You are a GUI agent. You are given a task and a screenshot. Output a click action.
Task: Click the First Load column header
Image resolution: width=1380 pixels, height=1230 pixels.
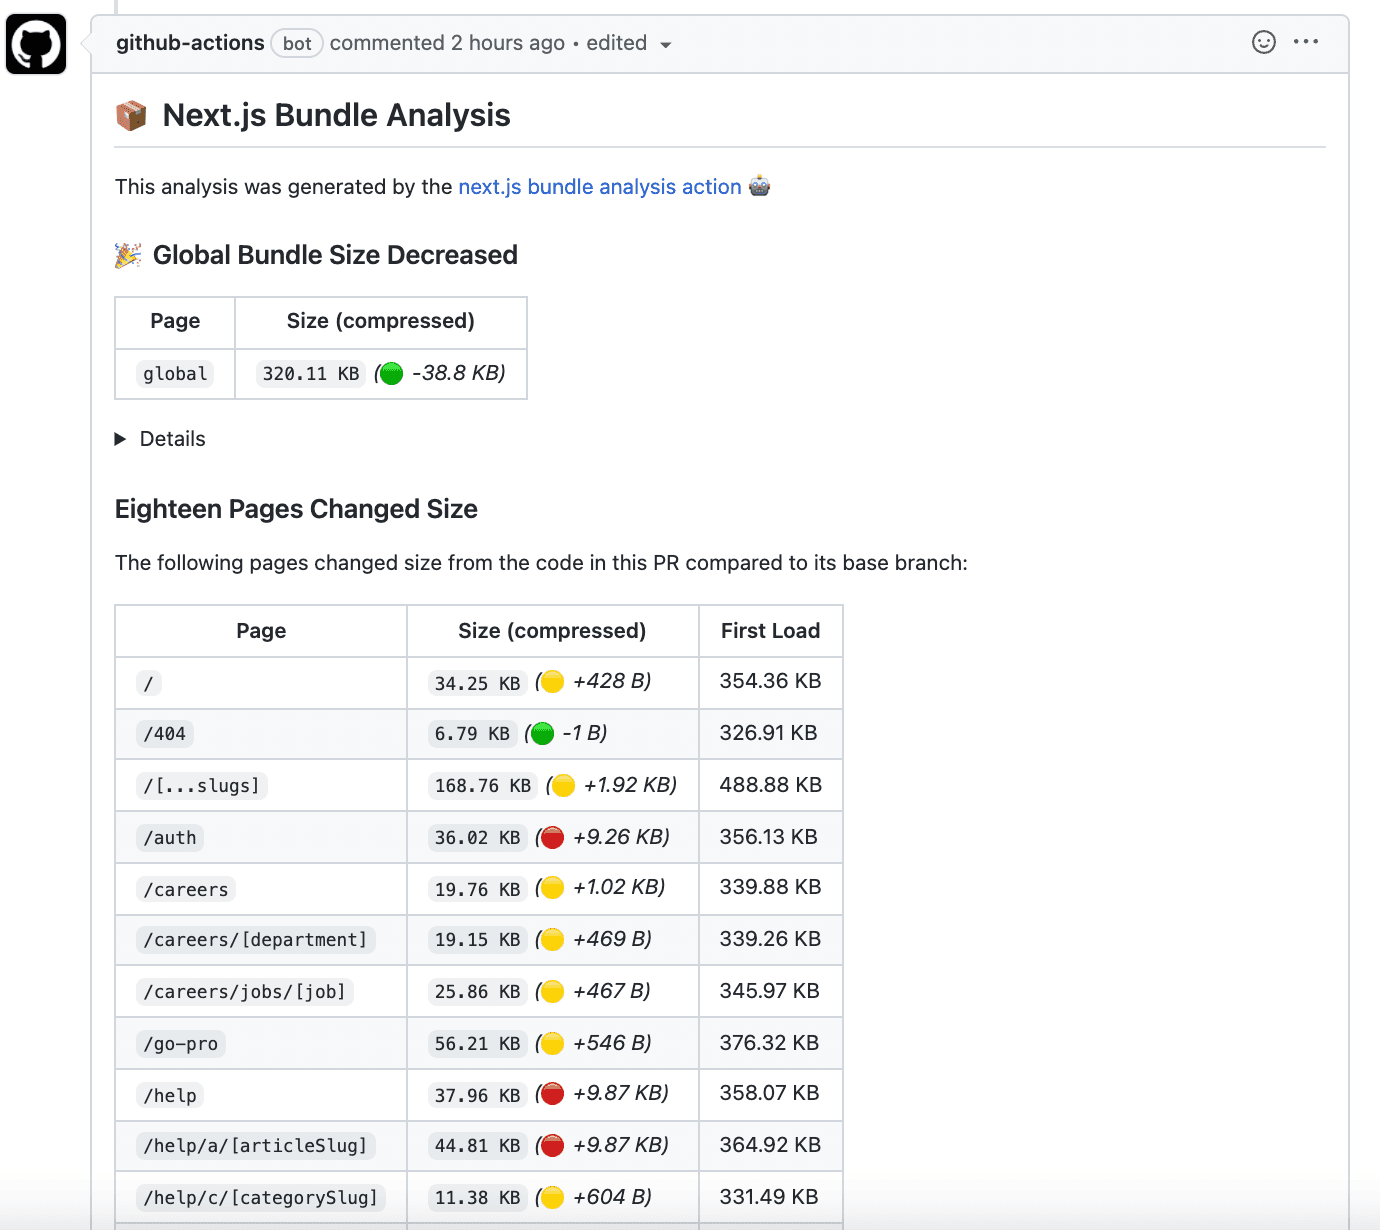(770, 631)
